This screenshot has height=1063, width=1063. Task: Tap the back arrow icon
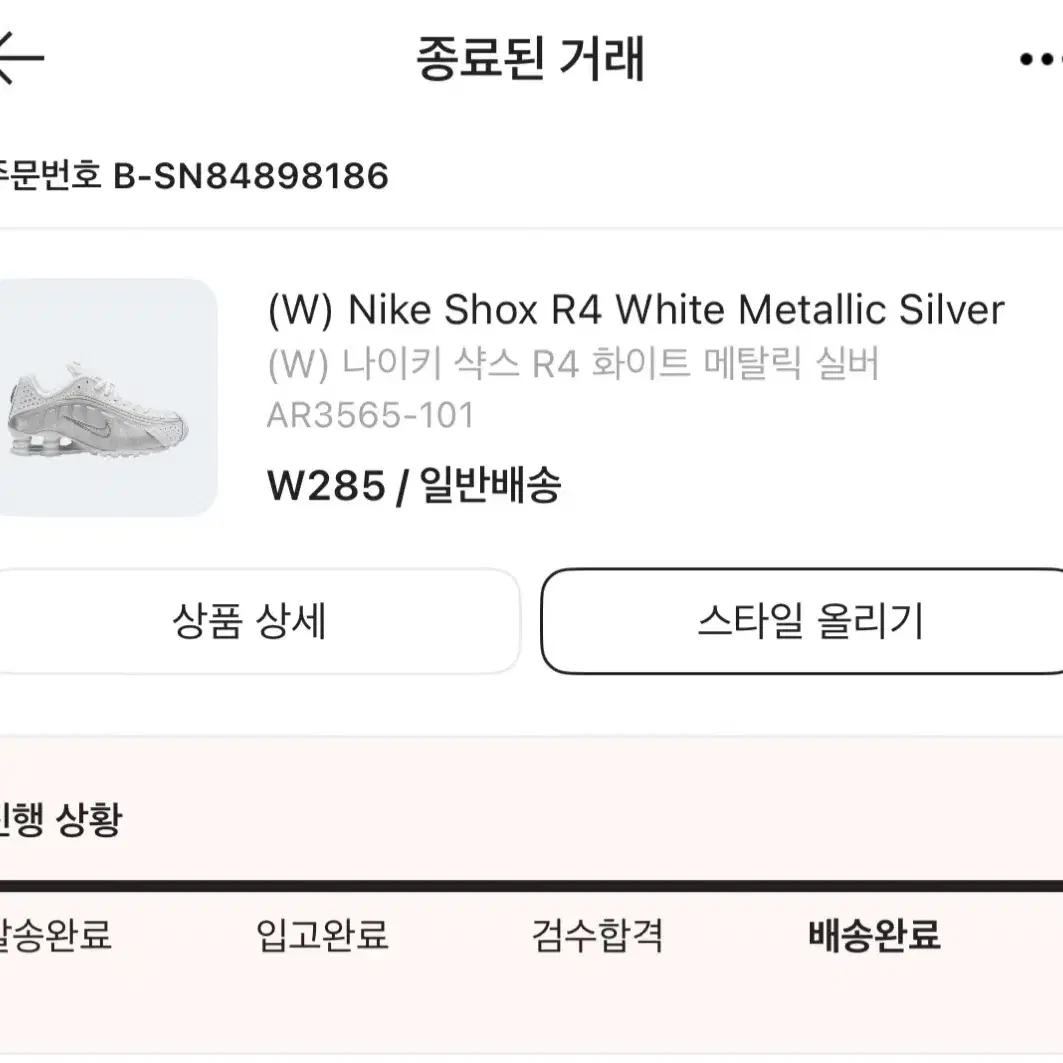click(x=20, y=58)
